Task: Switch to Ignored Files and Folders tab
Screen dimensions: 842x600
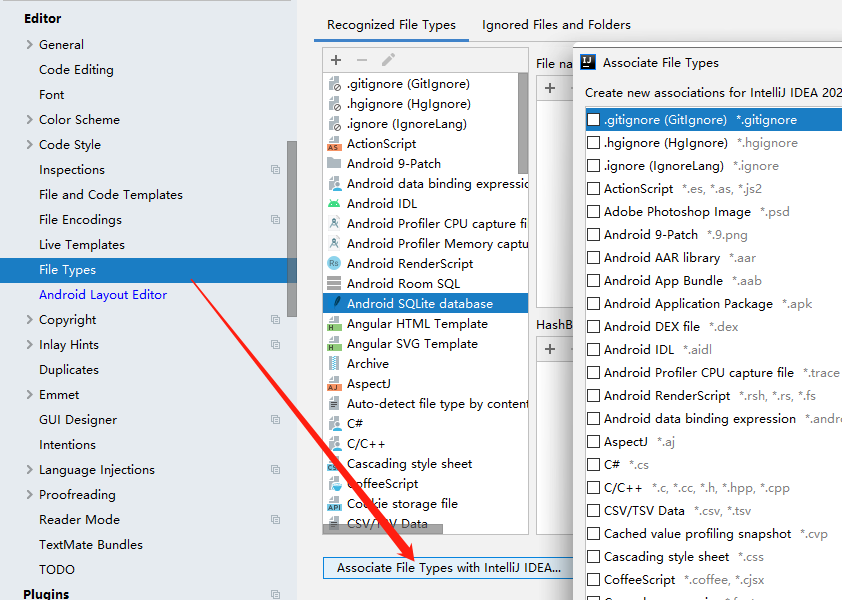Action: [556, 25]
